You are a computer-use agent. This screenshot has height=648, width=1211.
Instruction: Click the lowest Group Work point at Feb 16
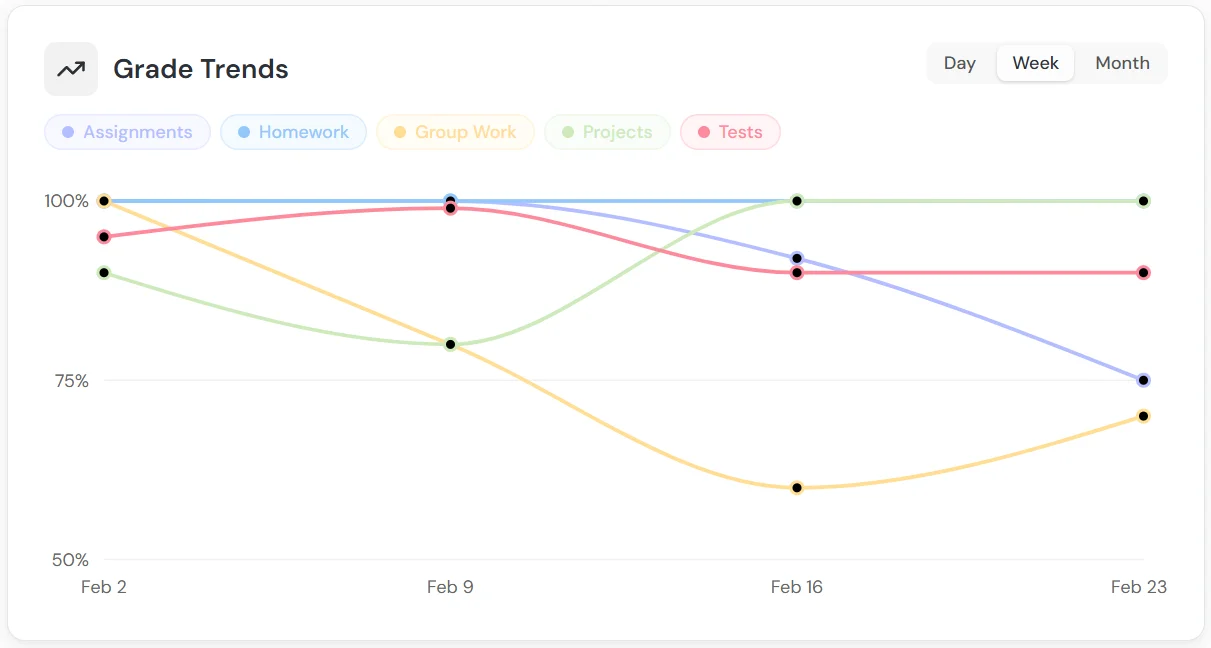pyautogui.click(x=796, y=488)
